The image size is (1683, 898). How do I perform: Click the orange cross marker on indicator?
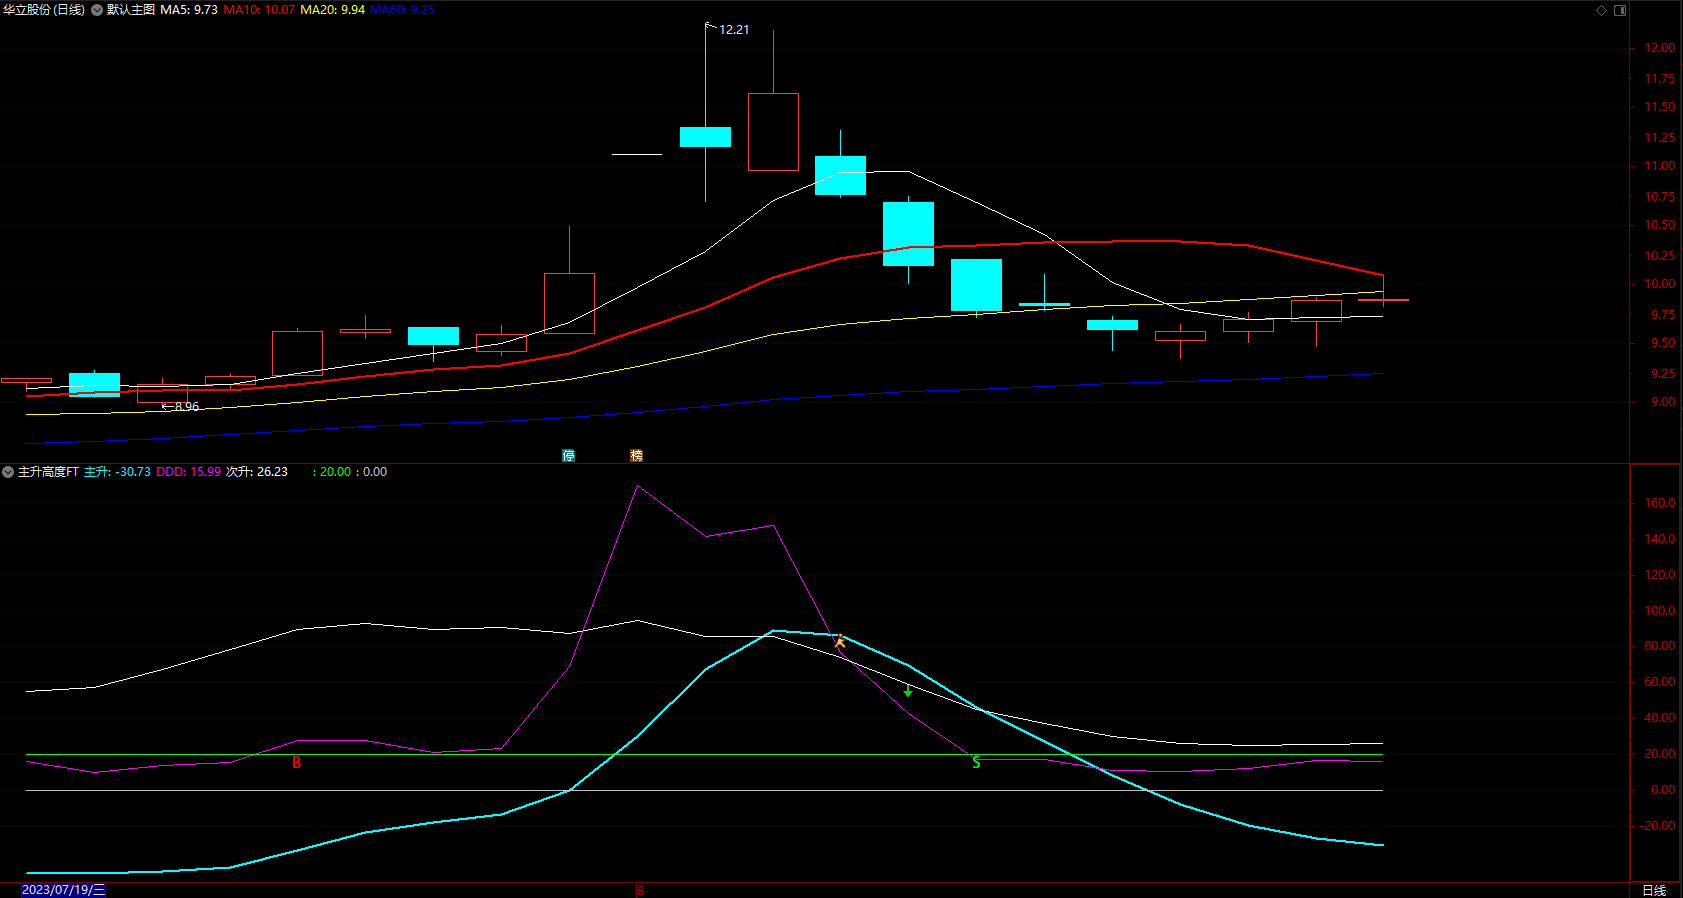[x=840, y=641]
